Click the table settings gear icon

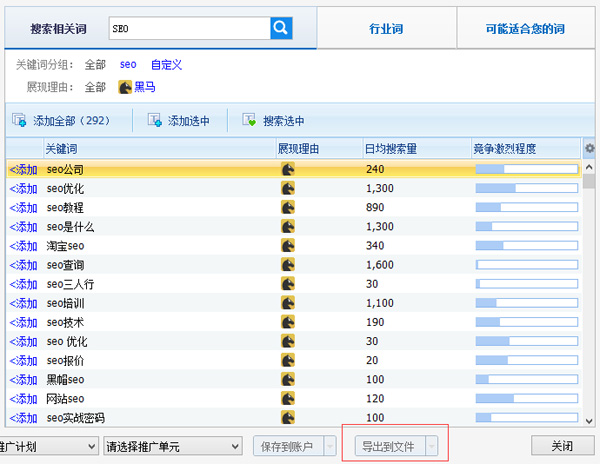point(590,149)
